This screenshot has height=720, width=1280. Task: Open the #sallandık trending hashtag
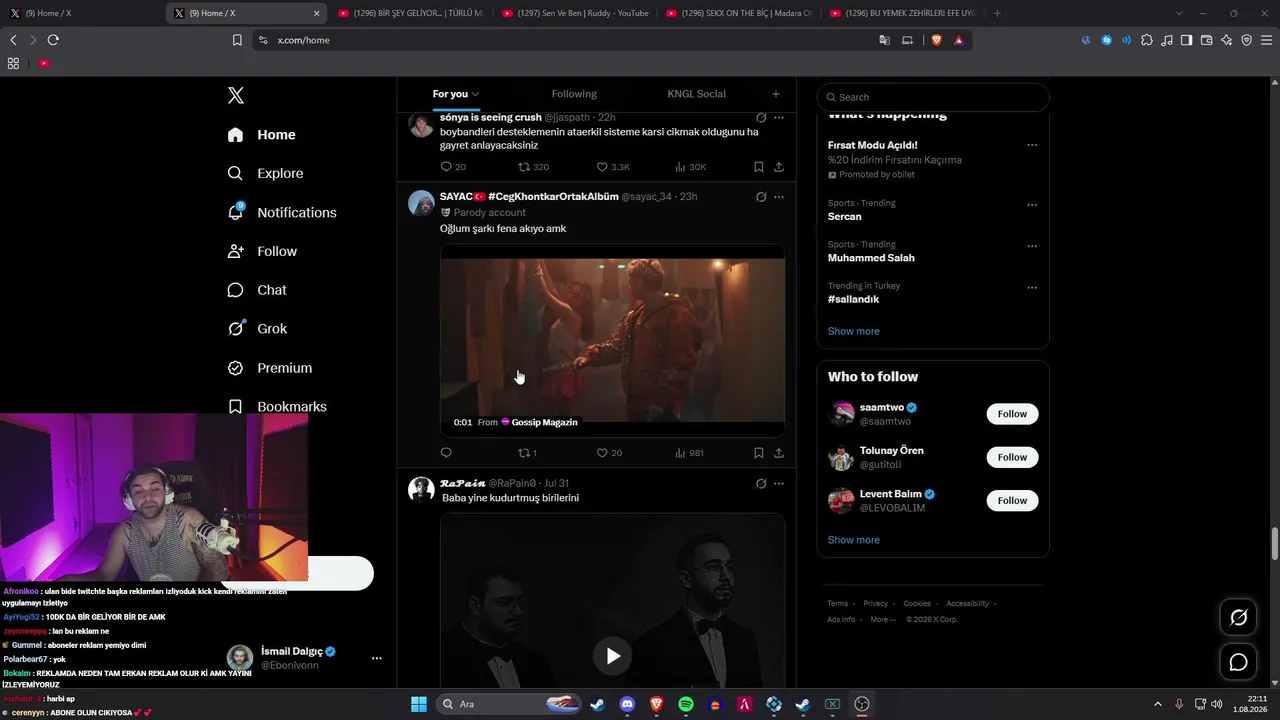(x=853, y=299)
